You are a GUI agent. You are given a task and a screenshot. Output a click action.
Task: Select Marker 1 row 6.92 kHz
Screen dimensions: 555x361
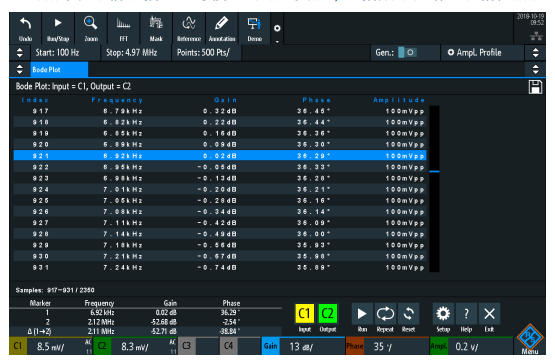145,313
